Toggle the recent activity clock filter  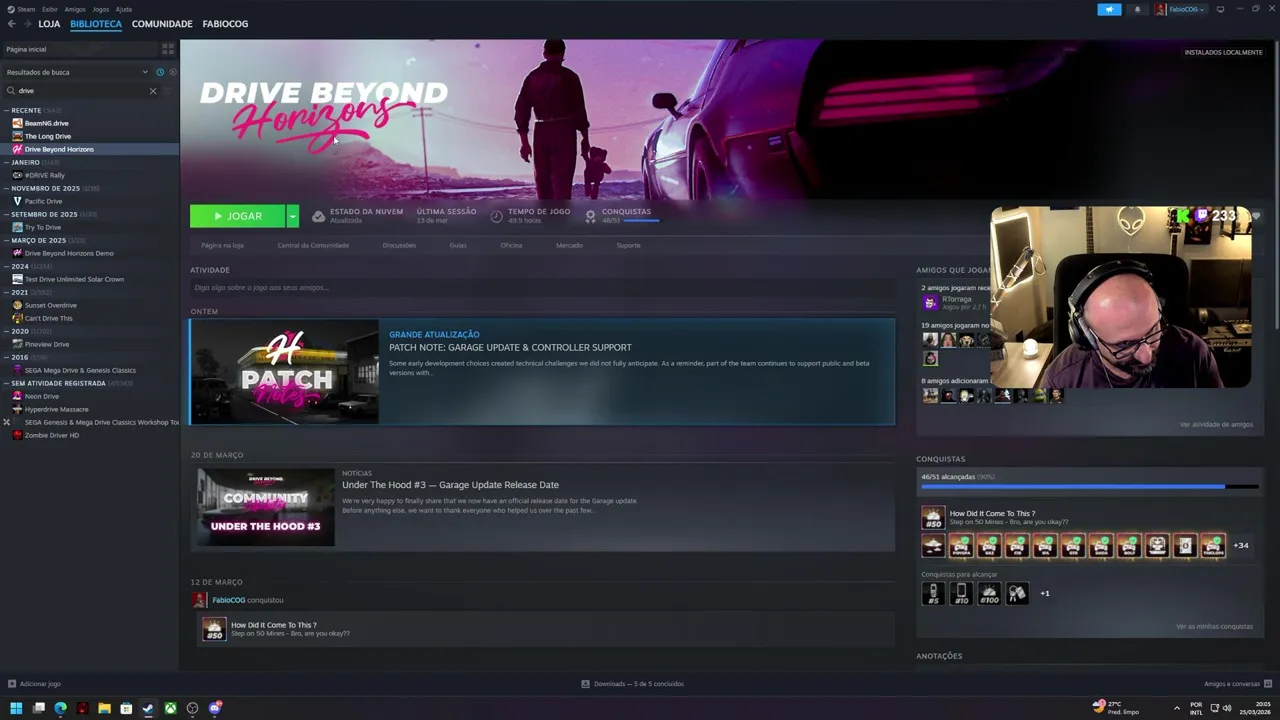(159, 72)
